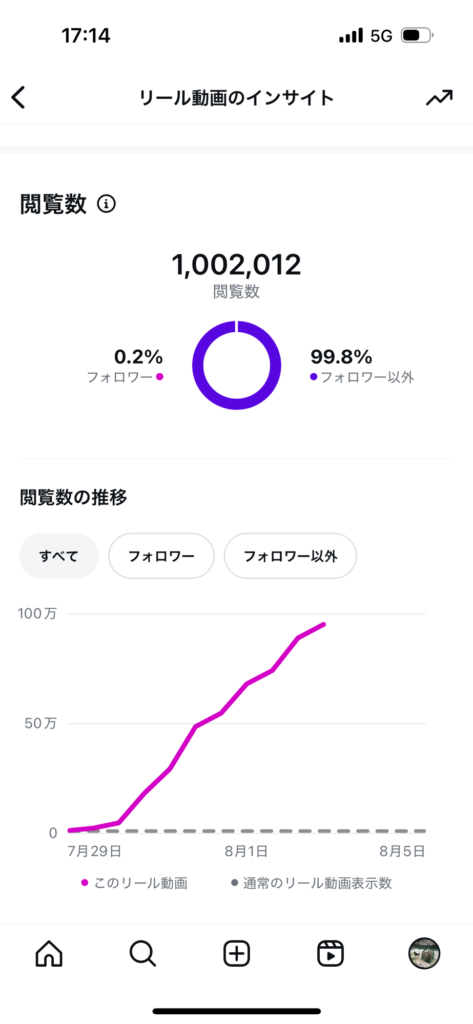Open the trending arrow insights icon
Image resolution: width=473 pixels, height=1024 pixels.
point(439,98)
